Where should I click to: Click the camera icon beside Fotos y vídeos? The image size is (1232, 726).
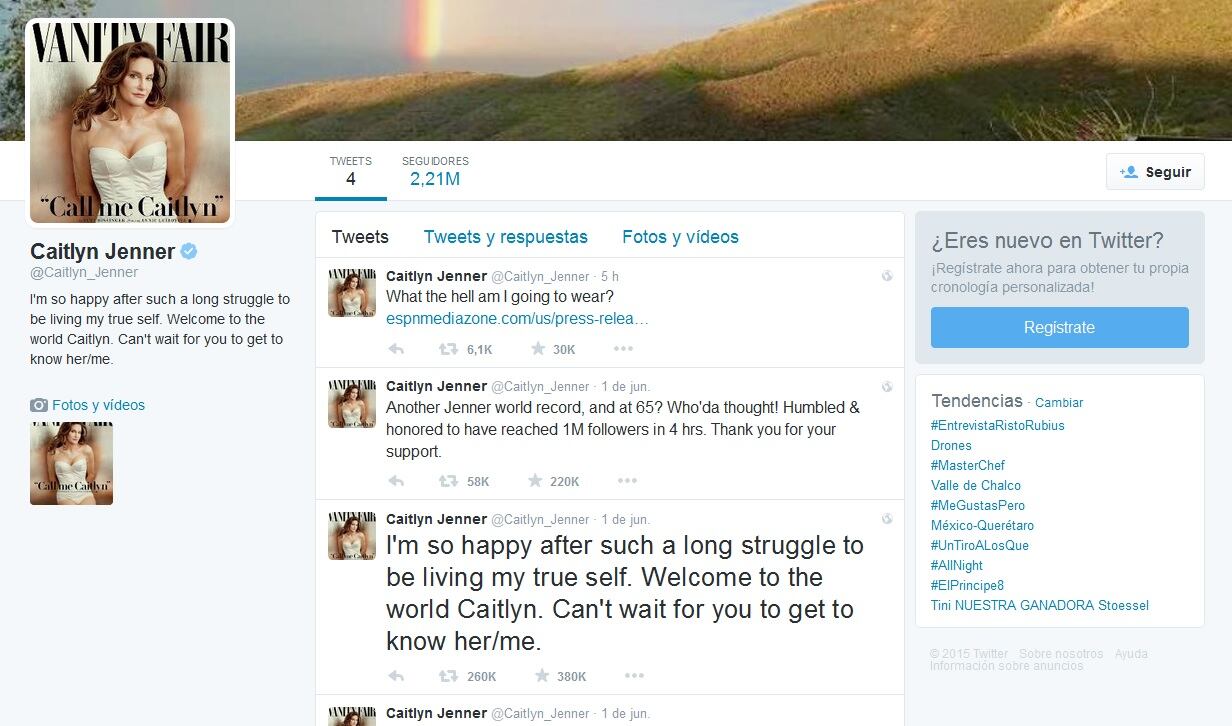point(39,405)
